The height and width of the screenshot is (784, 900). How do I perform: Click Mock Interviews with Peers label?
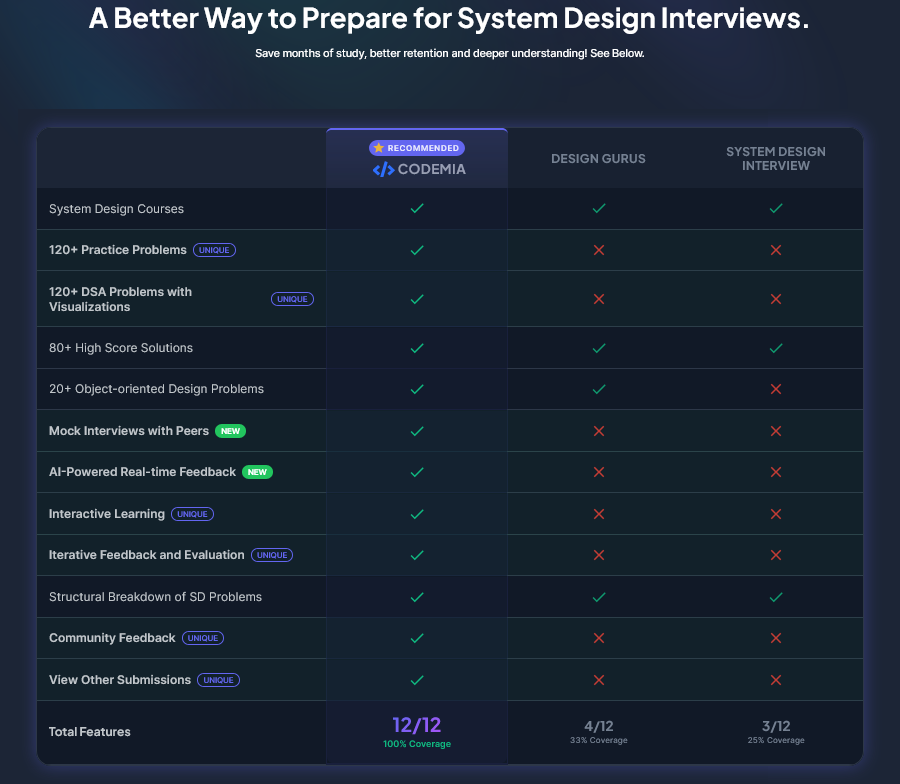click(129, 431)
